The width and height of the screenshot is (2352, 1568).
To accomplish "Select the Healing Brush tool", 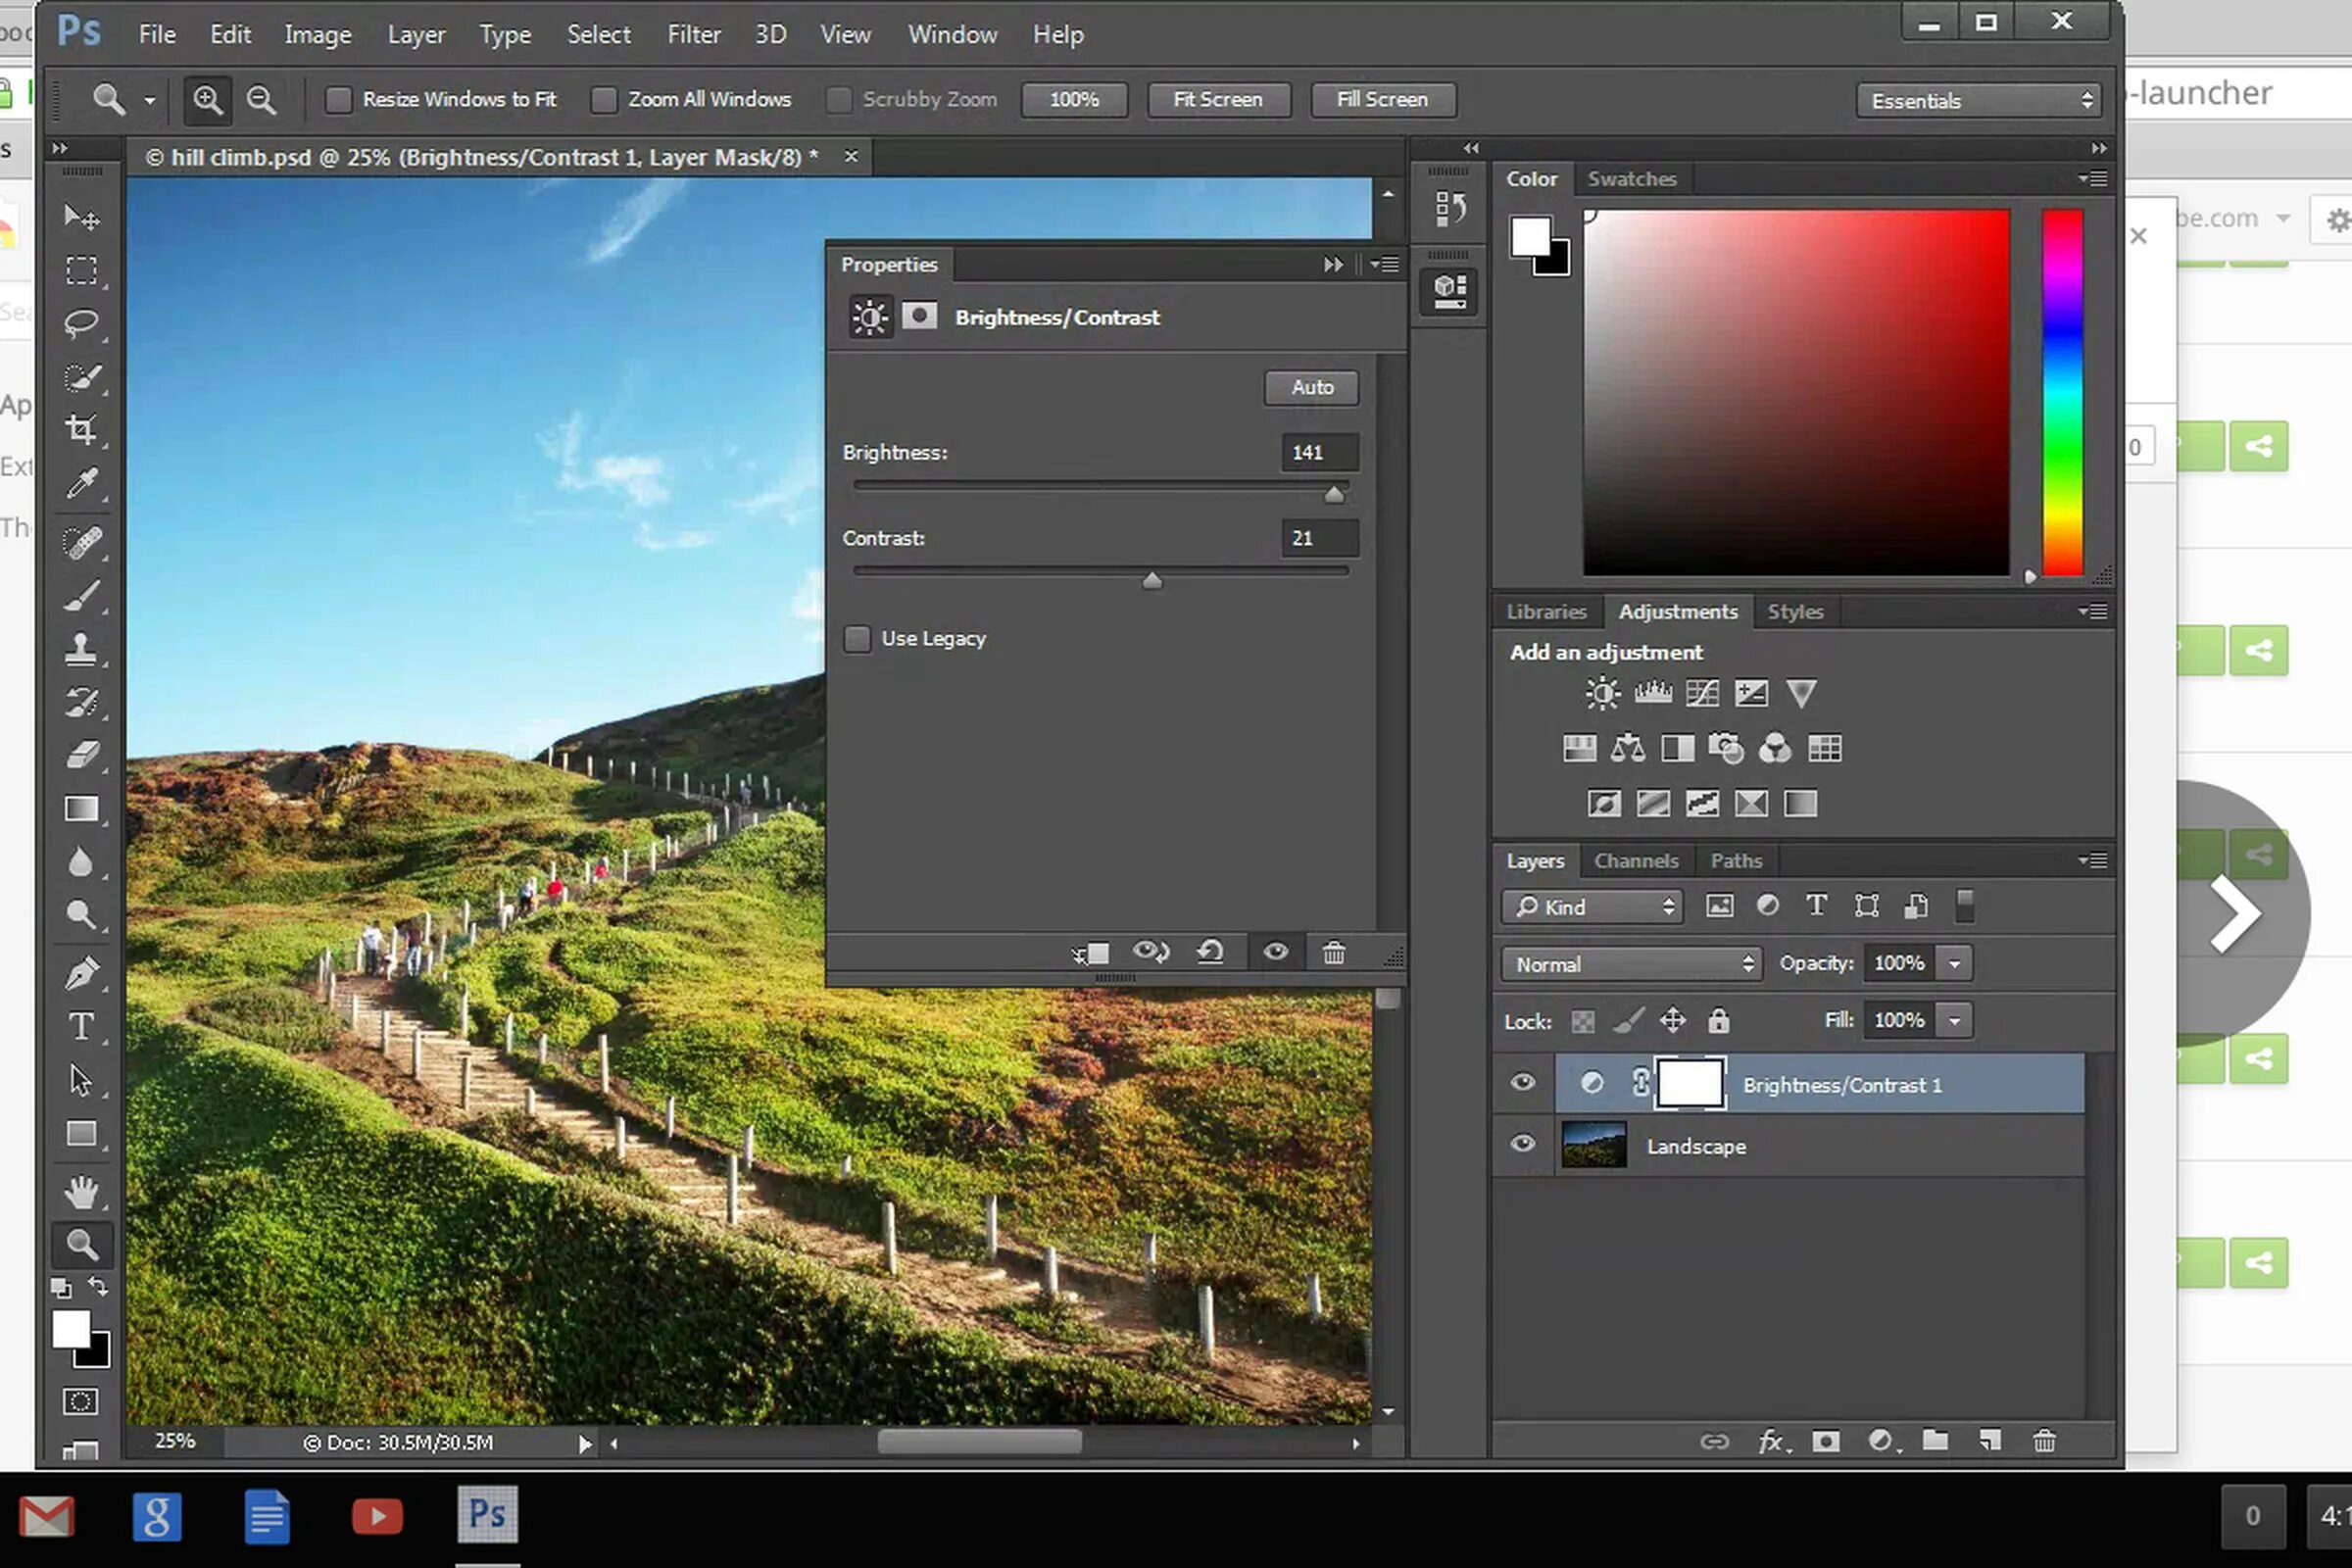I will point(82,539).
